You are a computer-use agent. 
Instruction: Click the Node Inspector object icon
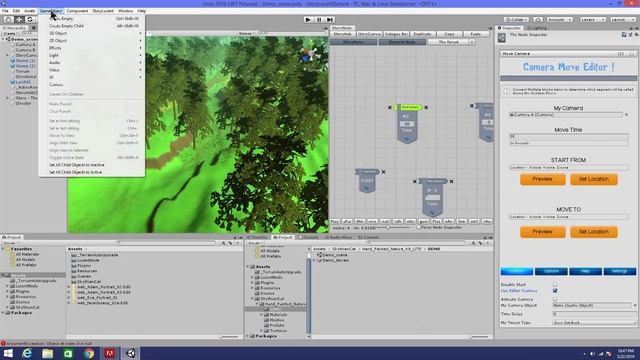(x=502, y=38)
